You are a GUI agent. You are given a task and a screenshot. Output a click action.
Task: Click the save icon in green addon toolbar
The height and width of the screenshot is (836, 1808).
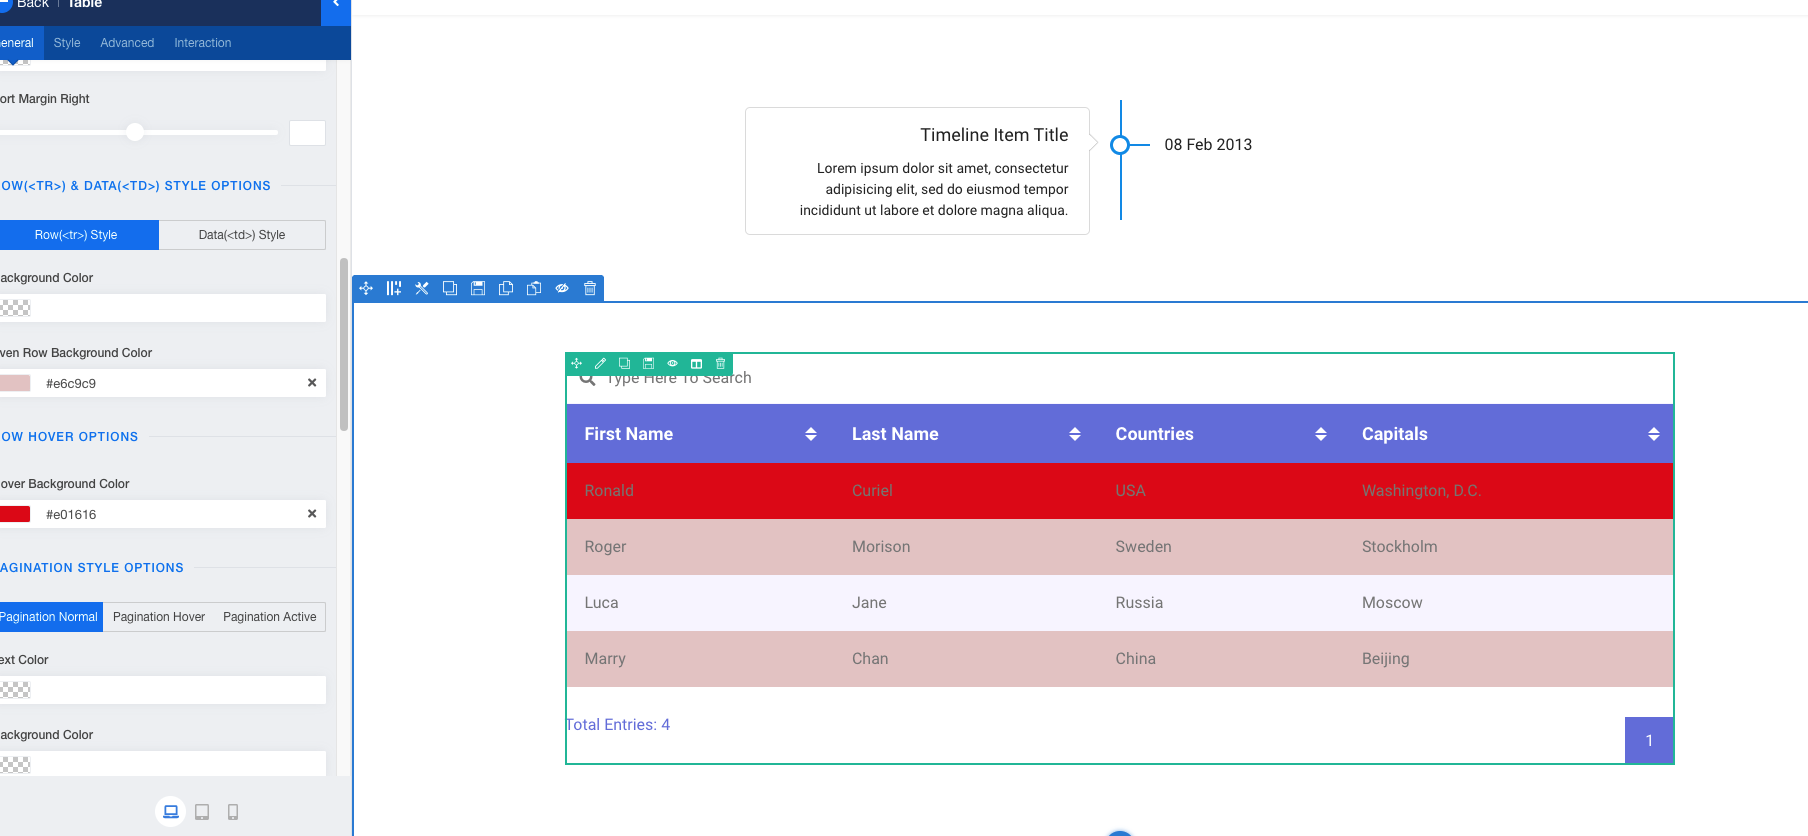coord(648,364)
